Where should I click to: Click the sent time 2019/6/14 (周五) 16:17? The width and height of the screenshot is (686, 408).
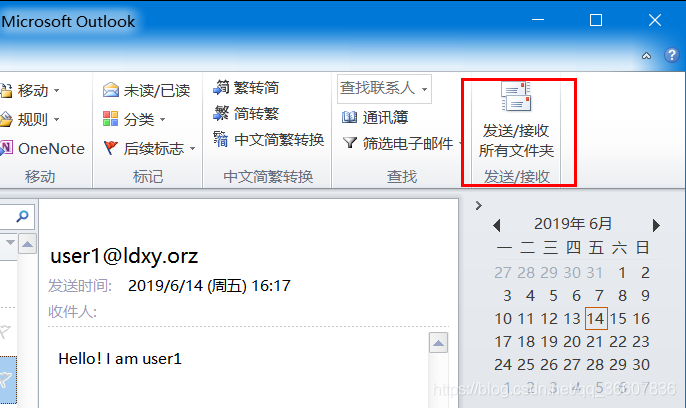[x=209, y=286]
